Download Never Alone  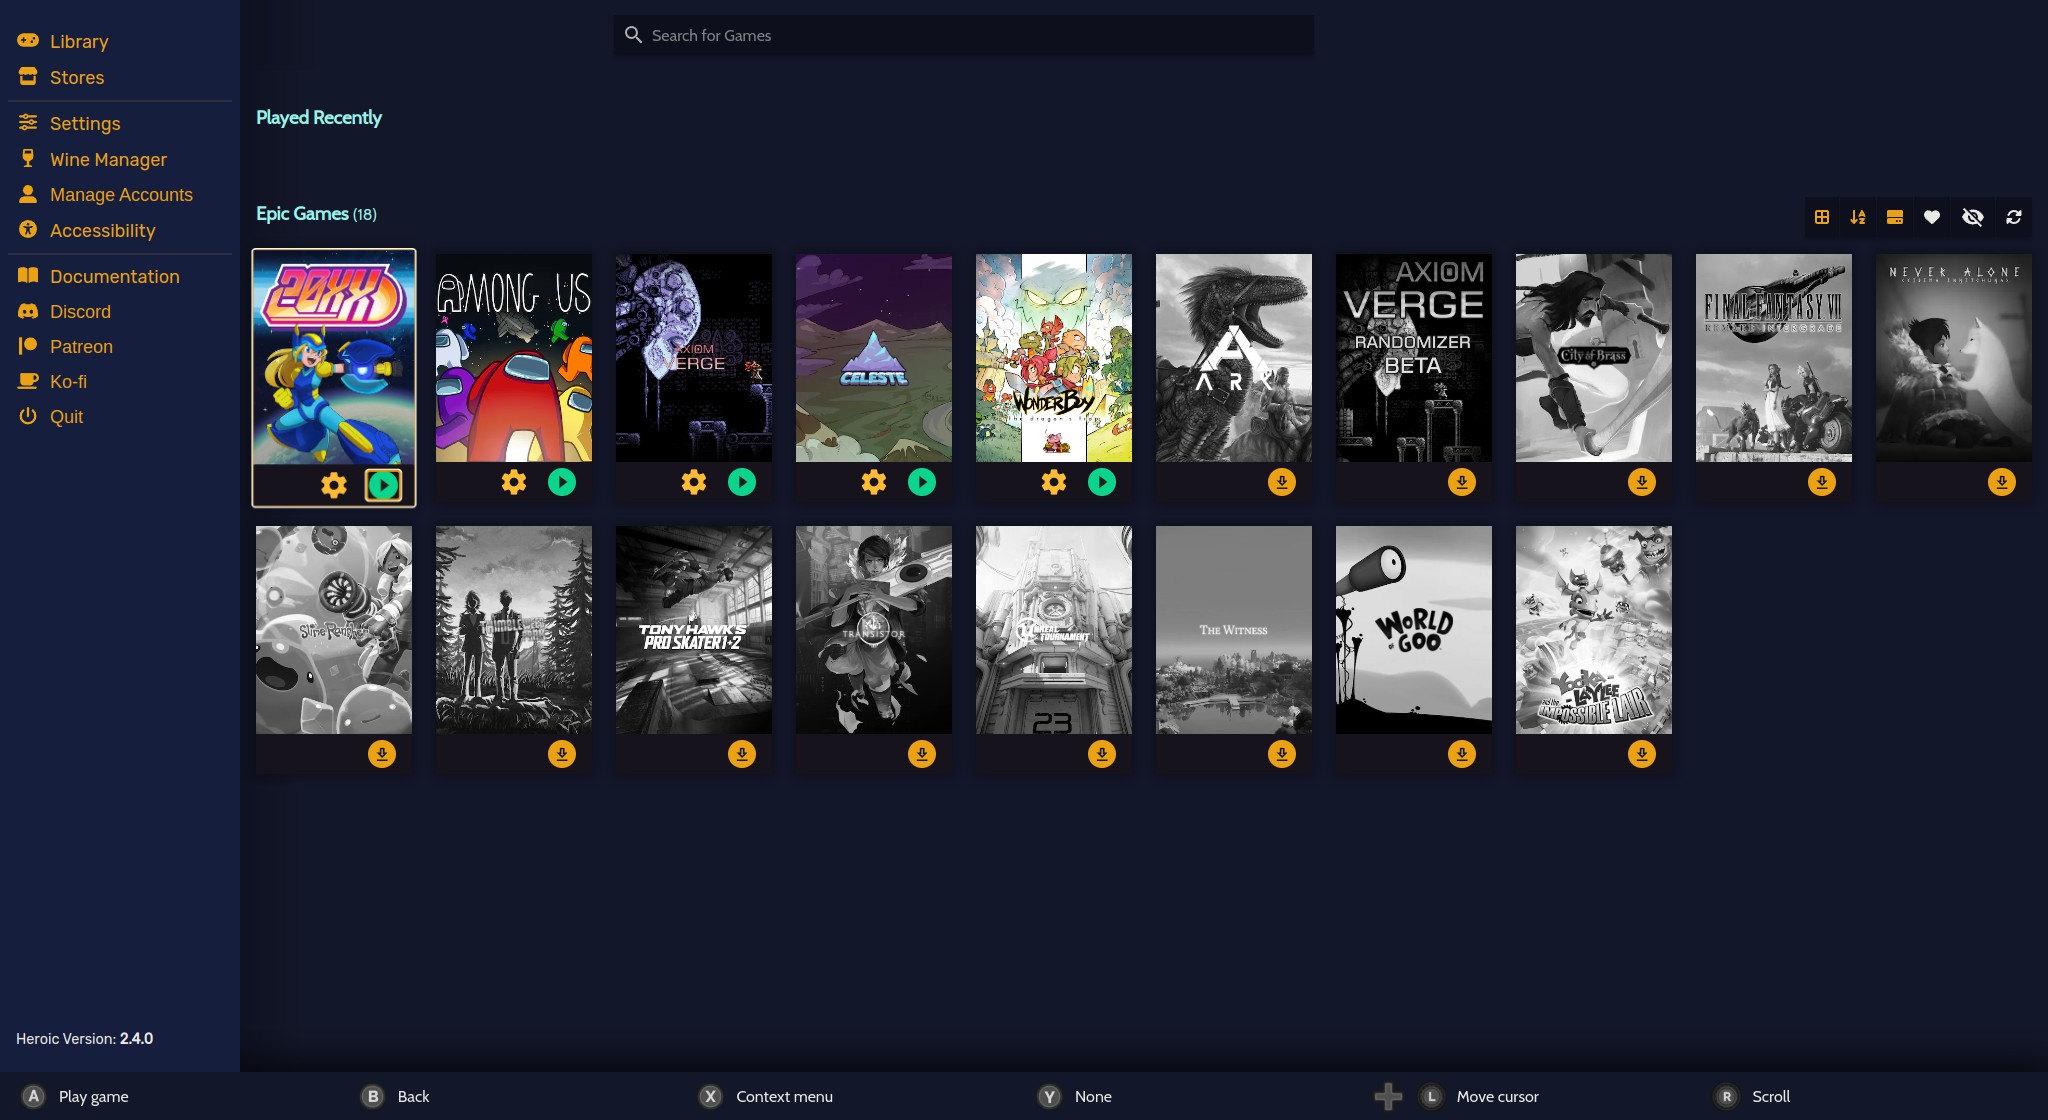(x=2002, y=482)
